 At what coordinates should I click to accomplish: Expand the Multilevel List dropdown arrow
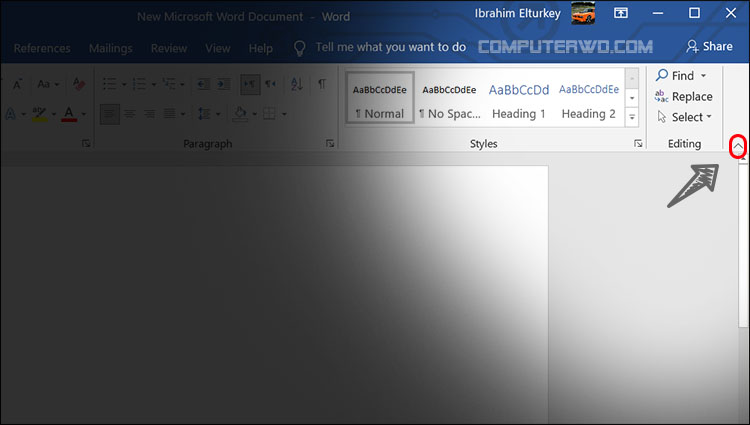point(182,85)
